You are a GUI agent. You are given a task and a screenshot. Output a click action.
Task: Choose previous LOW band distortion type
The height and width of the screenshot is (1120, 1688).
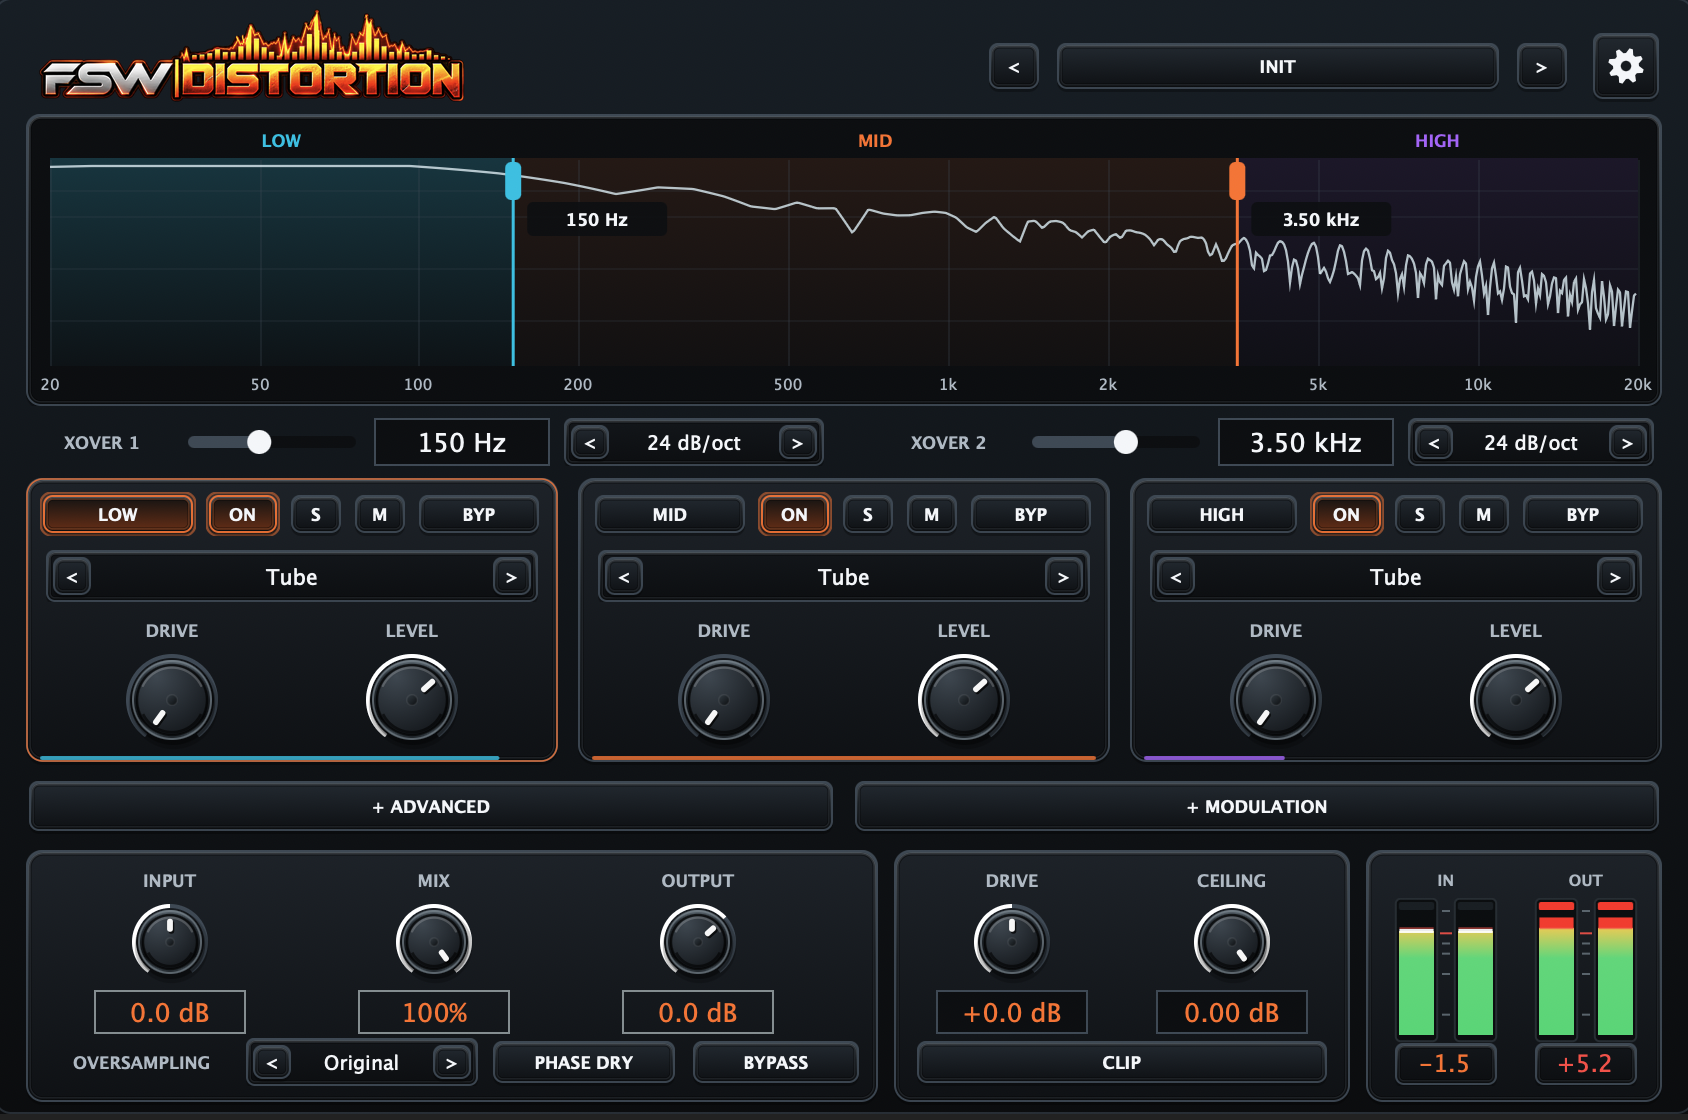72,577
